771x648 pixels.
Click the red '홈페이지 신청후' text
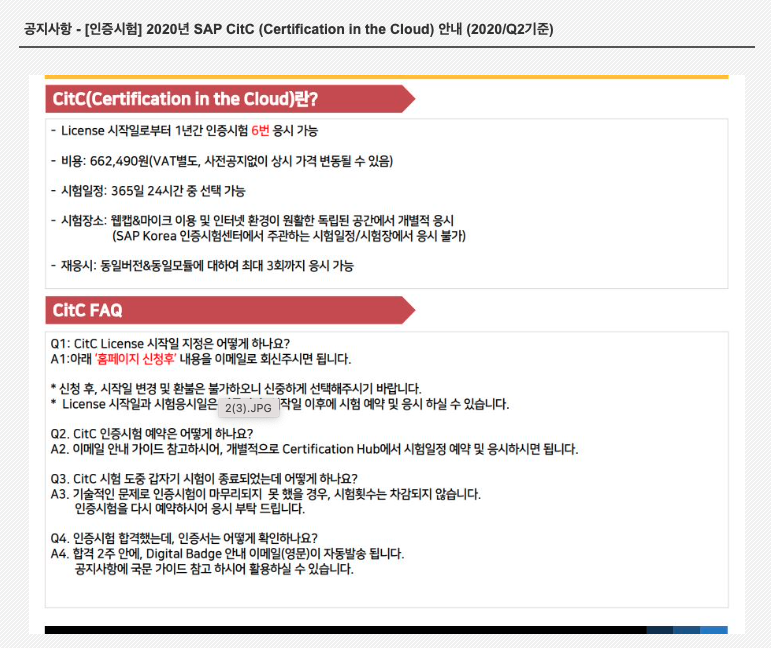tap(135, 359)
